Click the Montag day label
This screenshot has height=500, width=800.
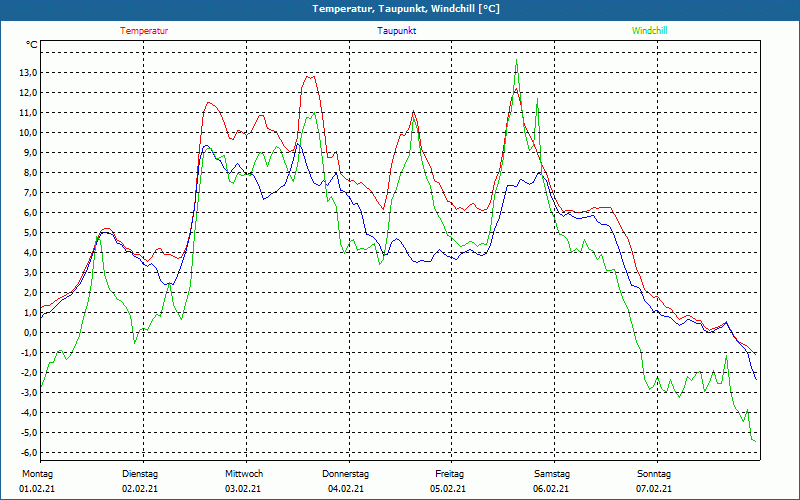37,474
